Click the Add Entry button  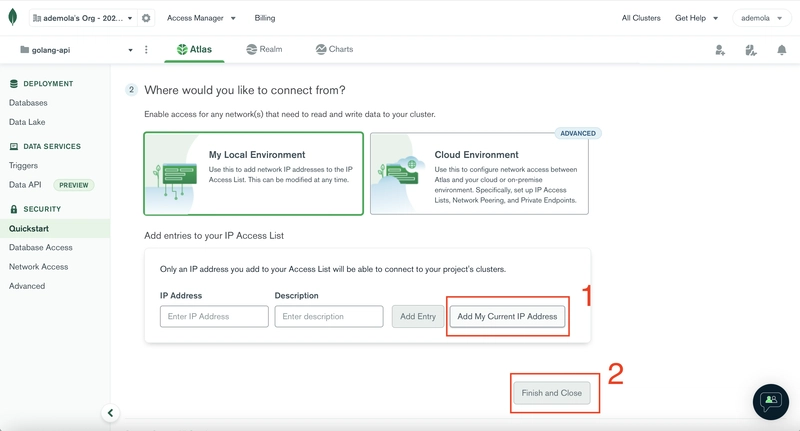pos(418,316)
